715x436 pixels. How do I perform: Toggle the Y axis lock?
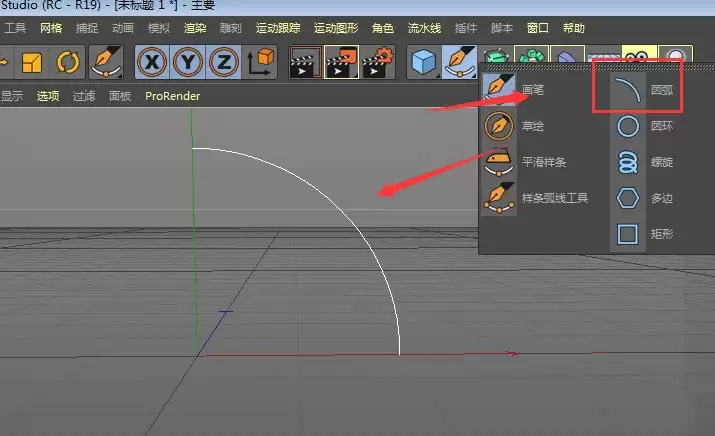(187, 62)
